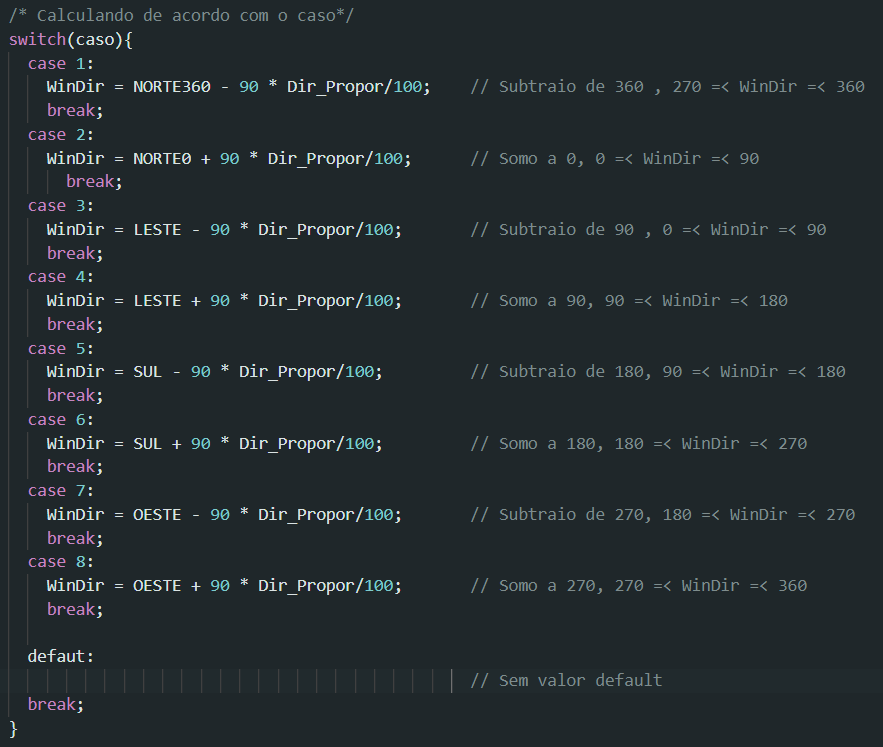Image resolution: width=883 pixels, height=747 pixels.
Task: Select the NORTE360 constant
Action: 171,87
